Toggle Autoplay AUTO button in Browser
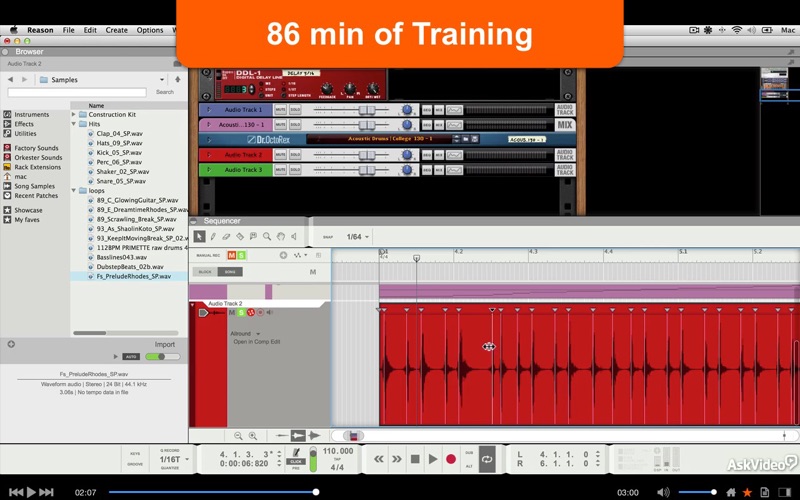Viewport: 800px width, 500px height. pyautogui.click(x=131, y=357)
